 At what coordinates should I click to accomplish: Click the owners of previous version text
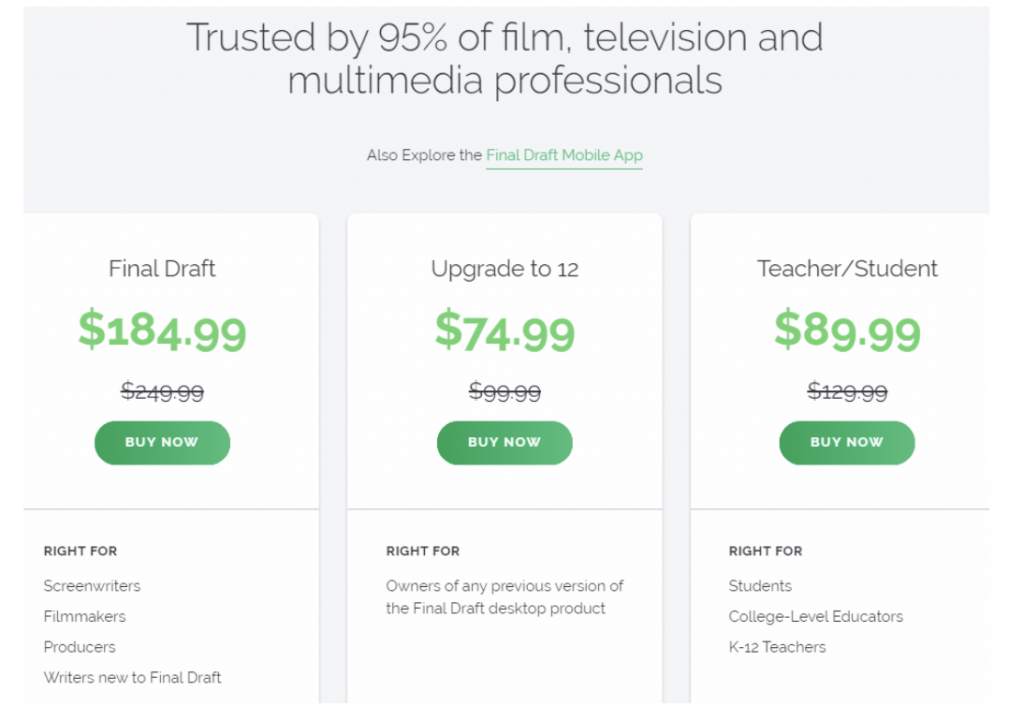[504, 597]
